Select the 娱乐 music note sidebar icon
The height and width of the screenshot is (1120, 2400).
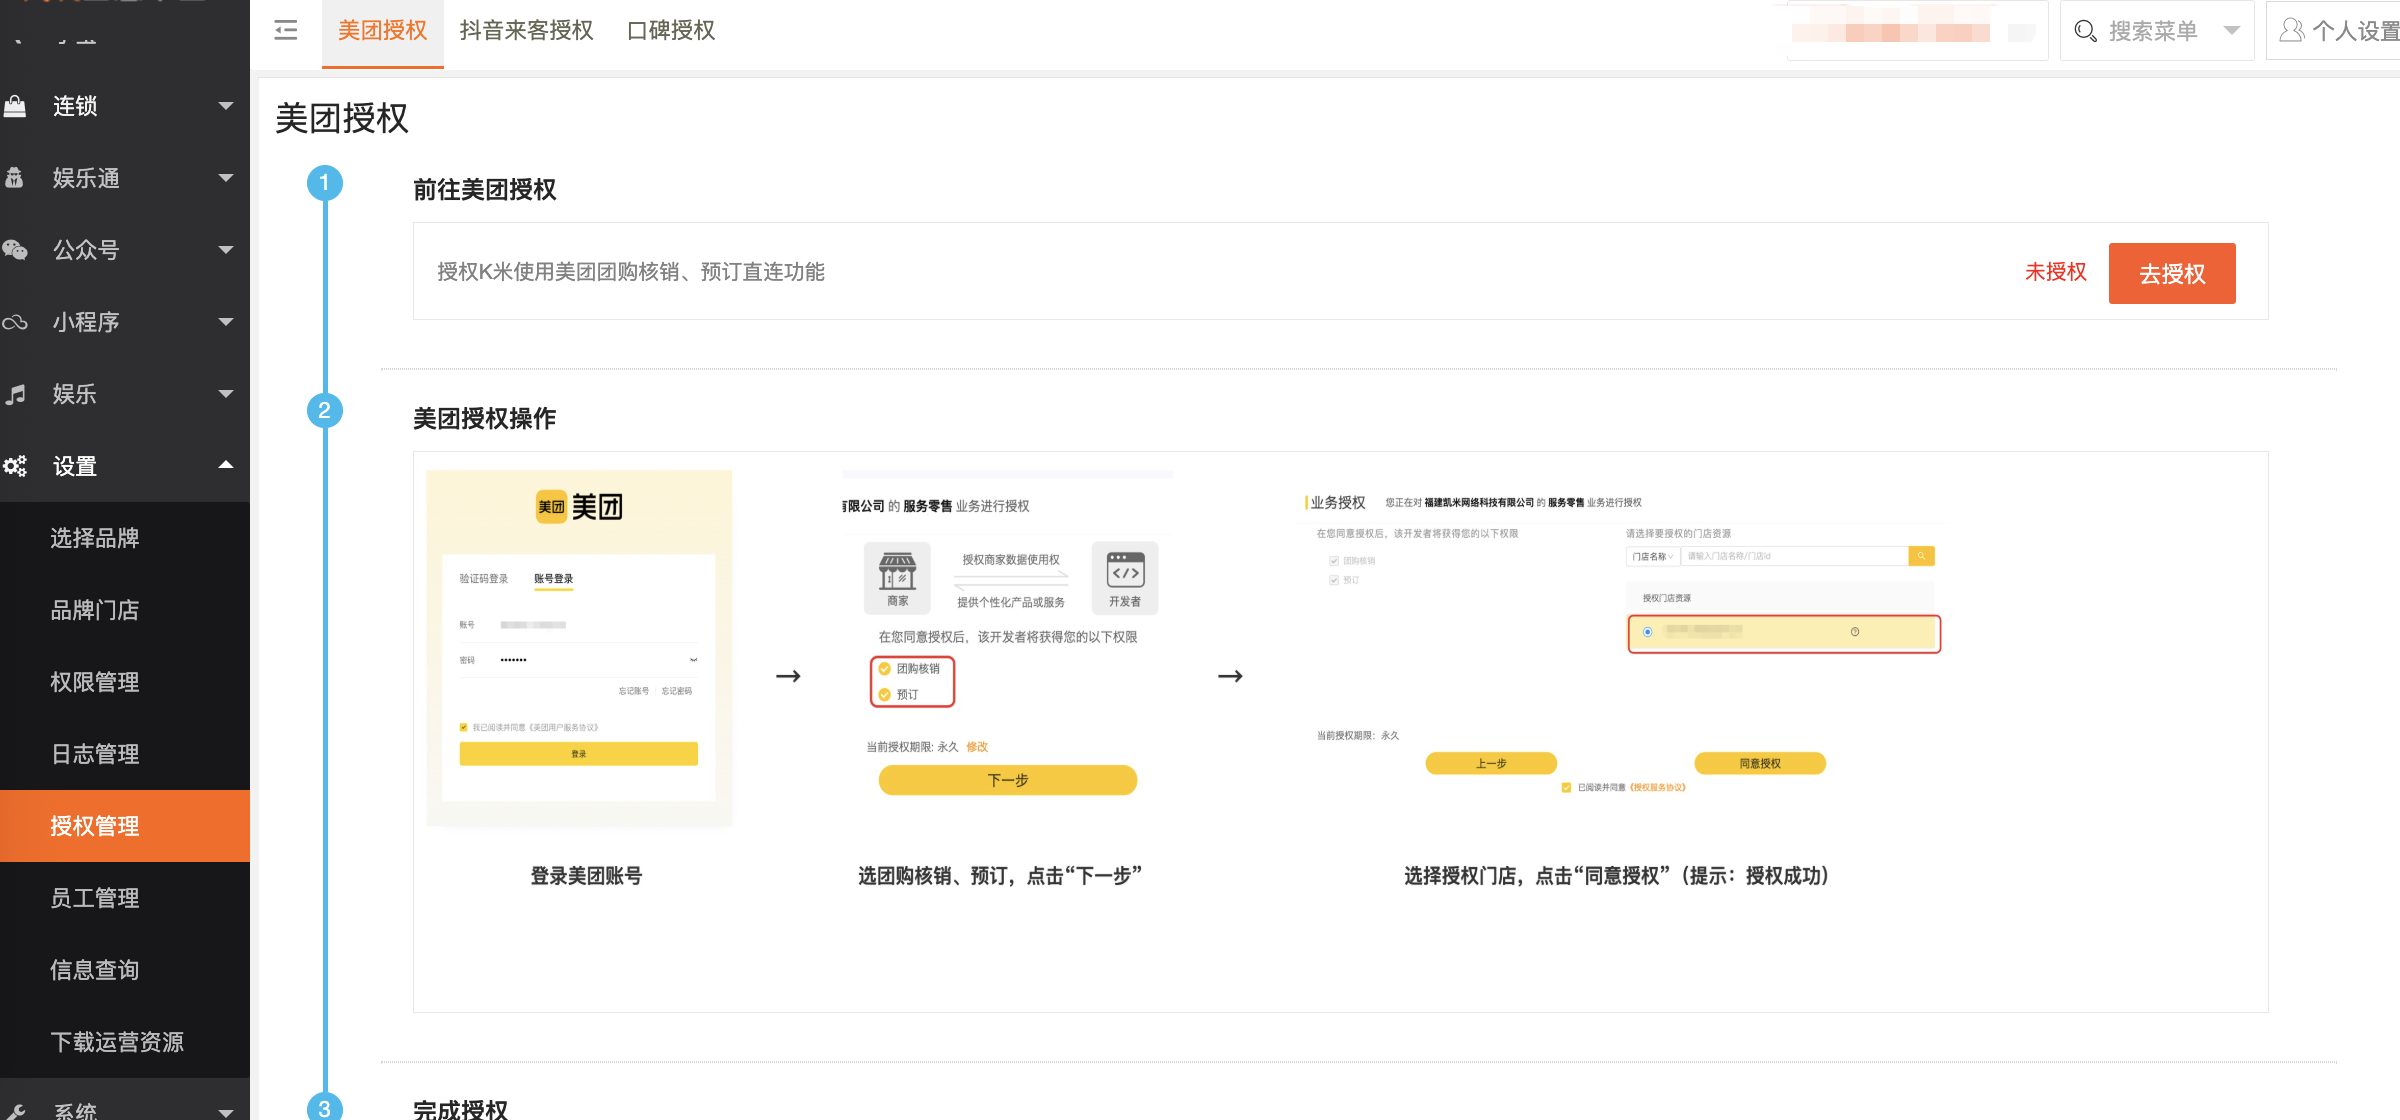click(15, 394)
